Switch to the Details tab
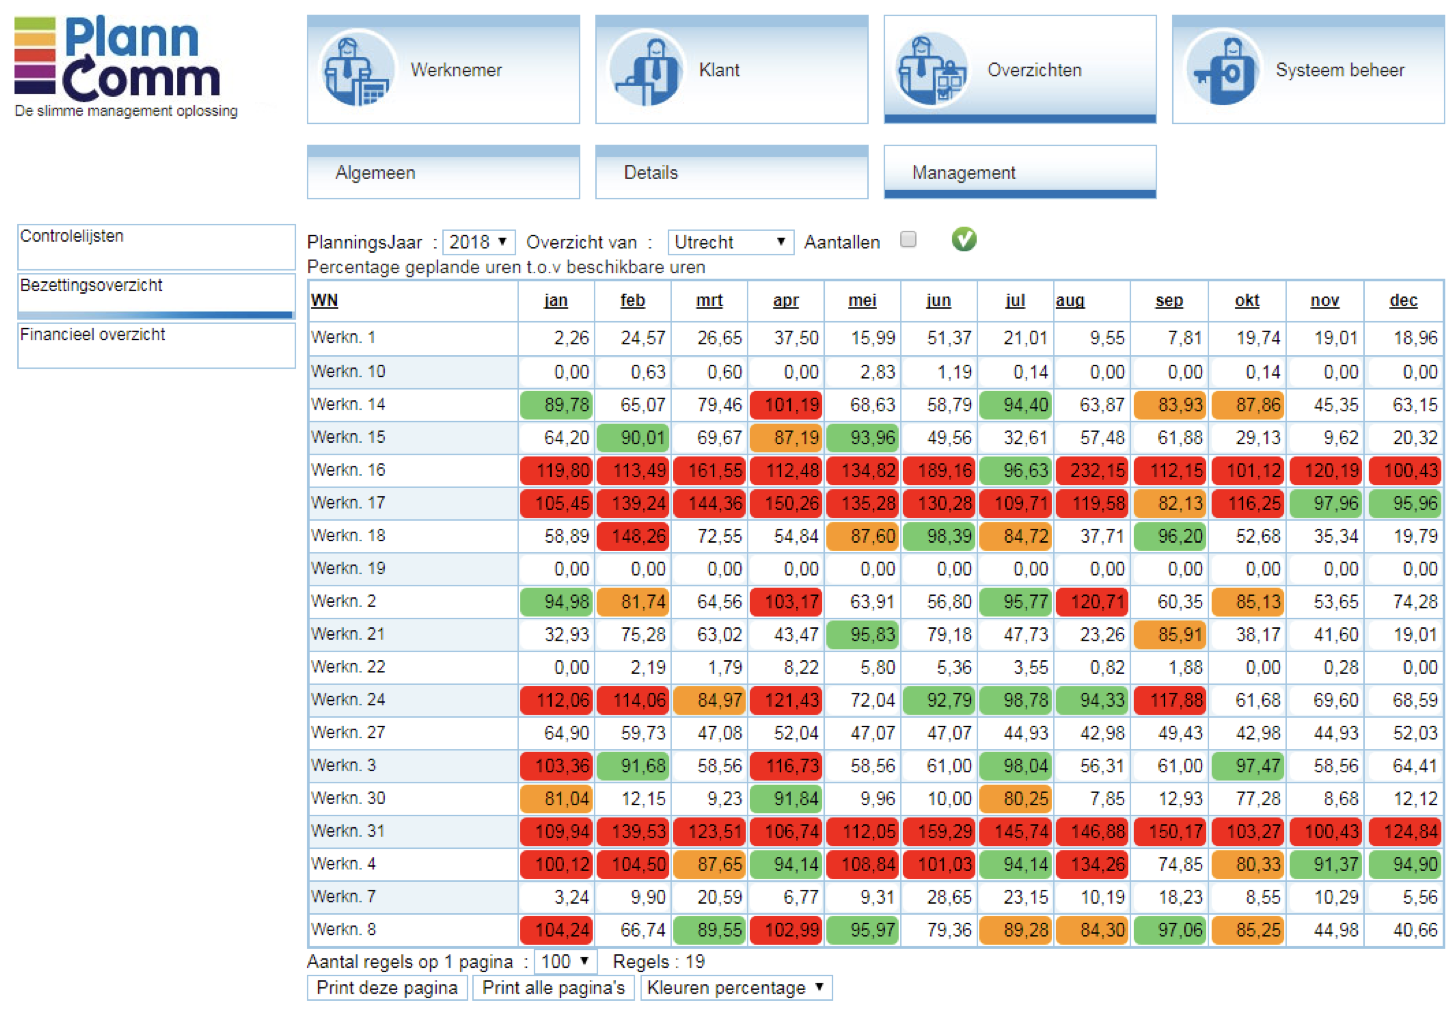The height and width of the screenshot is (1012, 1456). (731, 173)
